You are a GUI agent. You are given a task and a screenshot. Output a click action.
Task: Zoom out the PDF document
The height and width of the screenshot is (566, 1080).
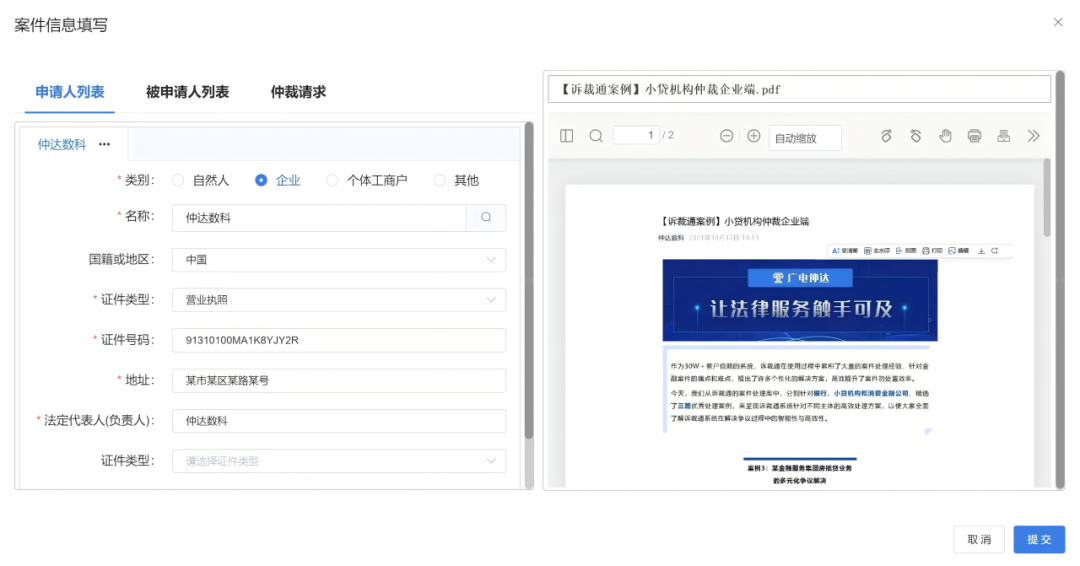click(x=726, y=136)
